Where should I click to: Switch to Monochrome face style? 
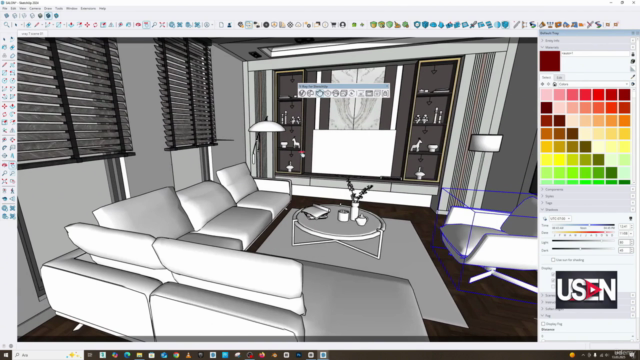56,16
